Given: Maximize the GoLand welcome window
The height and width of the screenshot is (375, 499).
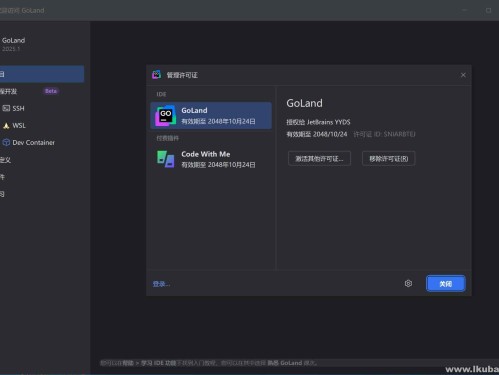Looking at the screenshot, I should point(488,10).
